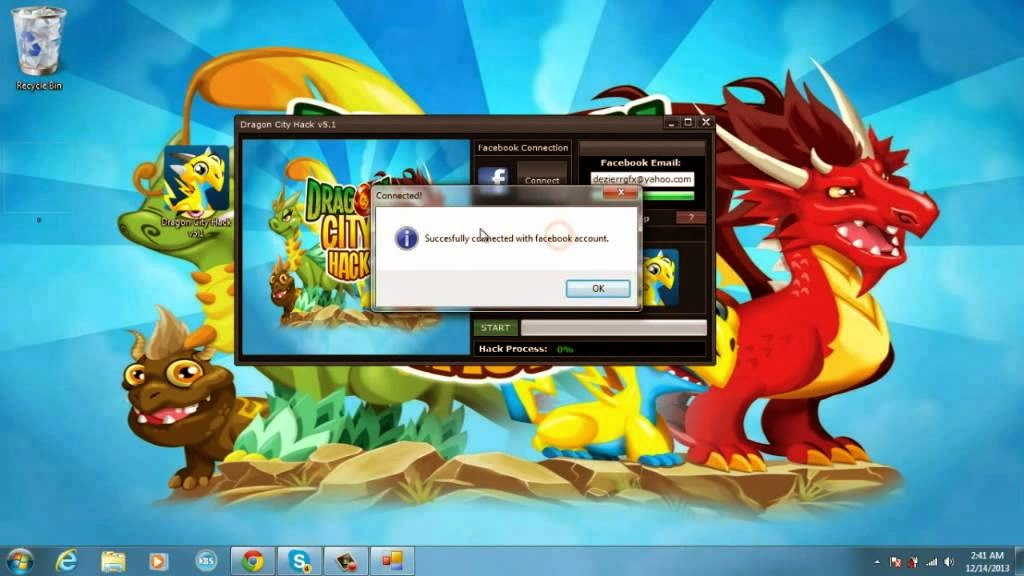This screenshot has width=1024, height=576.
Task: Click the red "?" help icon
Action: pyautogui.click(x=689, y=215)
